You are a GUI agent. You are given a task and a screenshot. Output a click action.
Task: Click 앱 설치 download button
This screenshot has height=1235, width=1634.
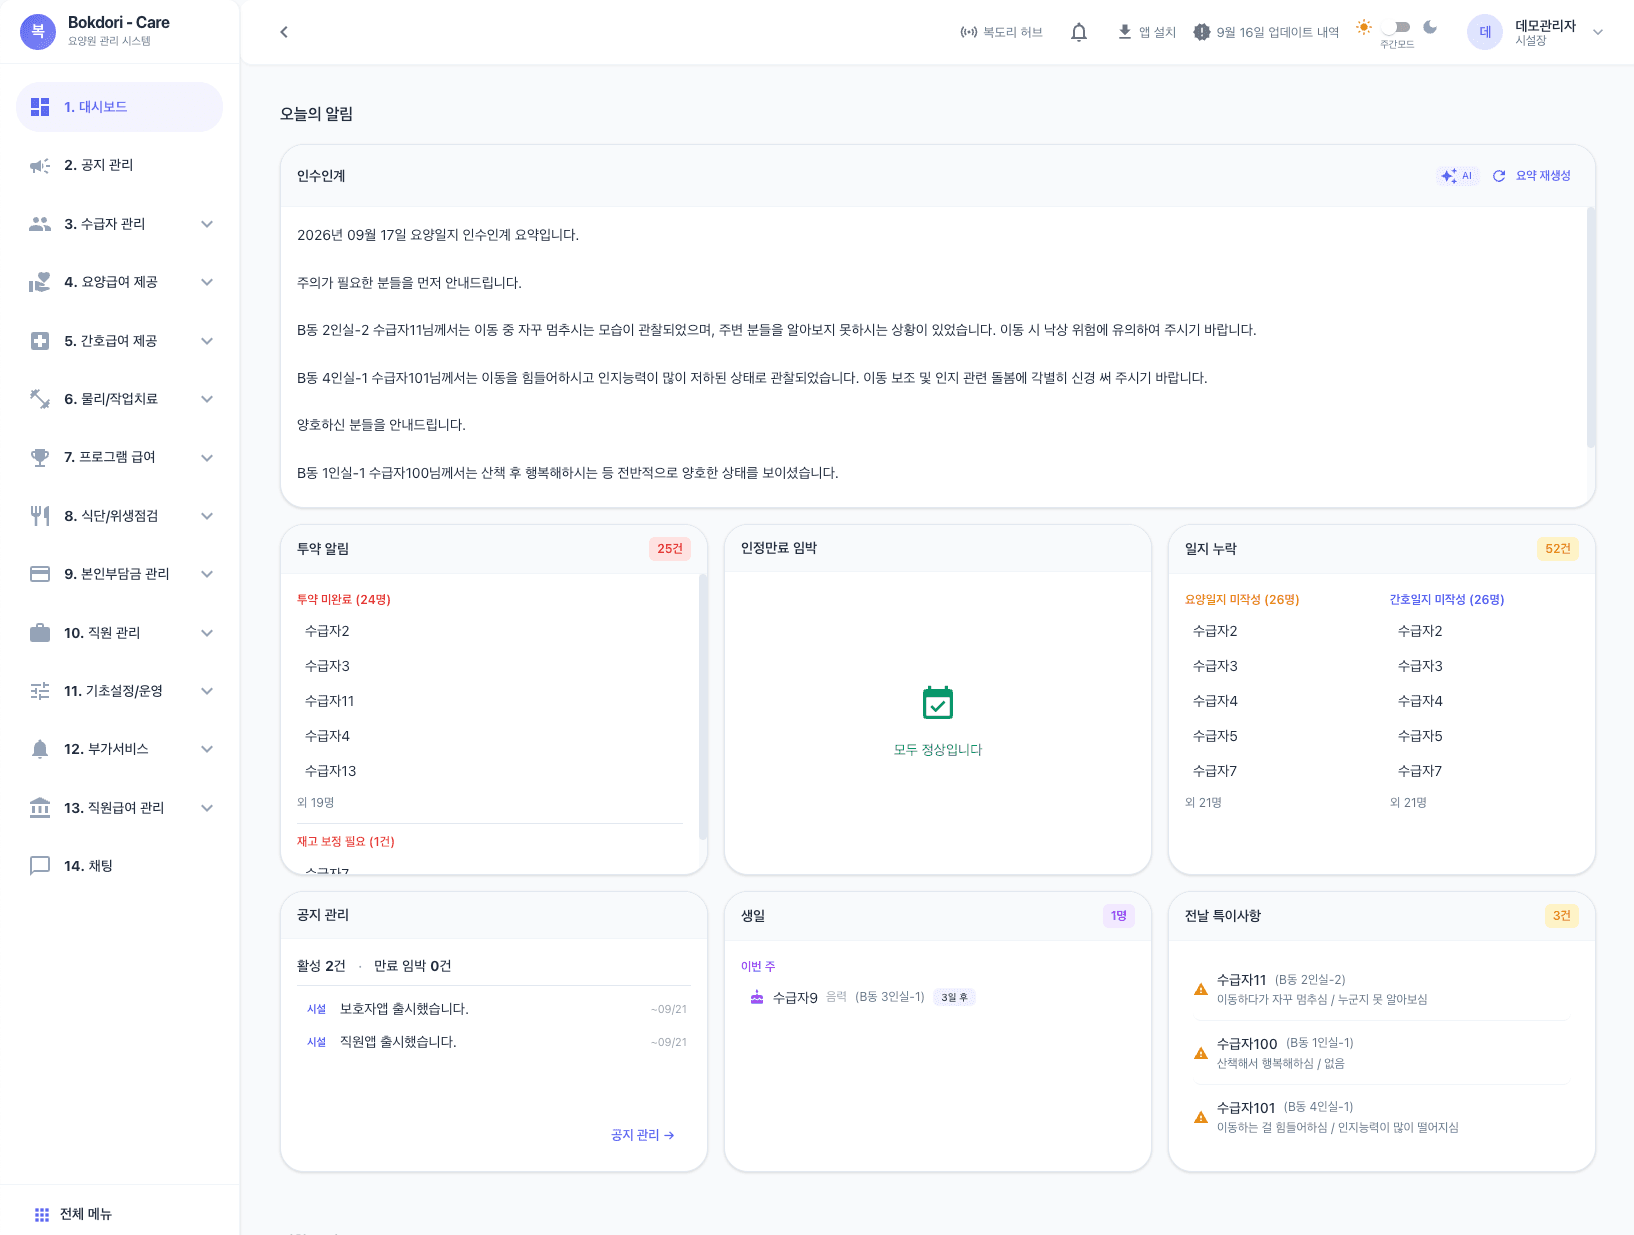(1146, 32)
